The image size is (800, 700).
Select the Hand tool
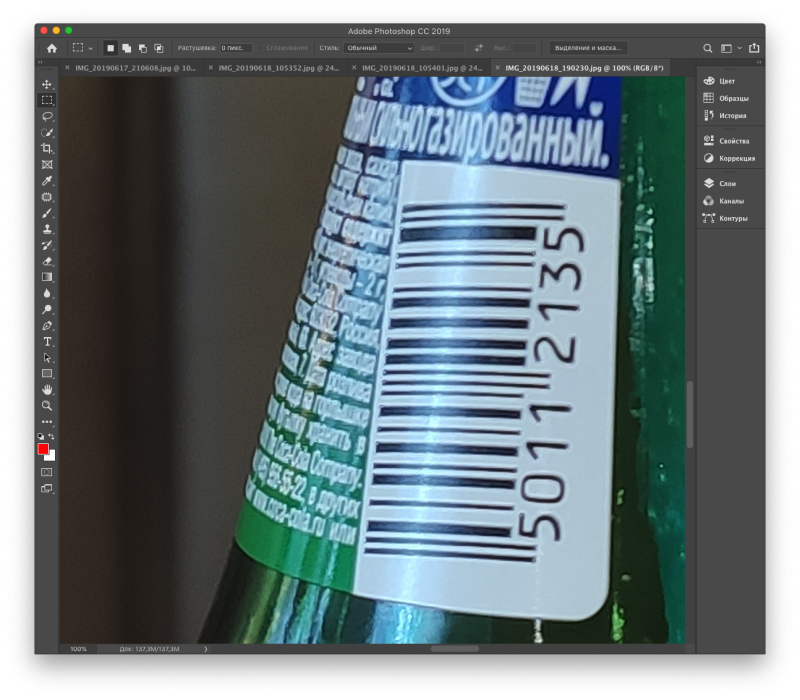(x=47, y=390)
